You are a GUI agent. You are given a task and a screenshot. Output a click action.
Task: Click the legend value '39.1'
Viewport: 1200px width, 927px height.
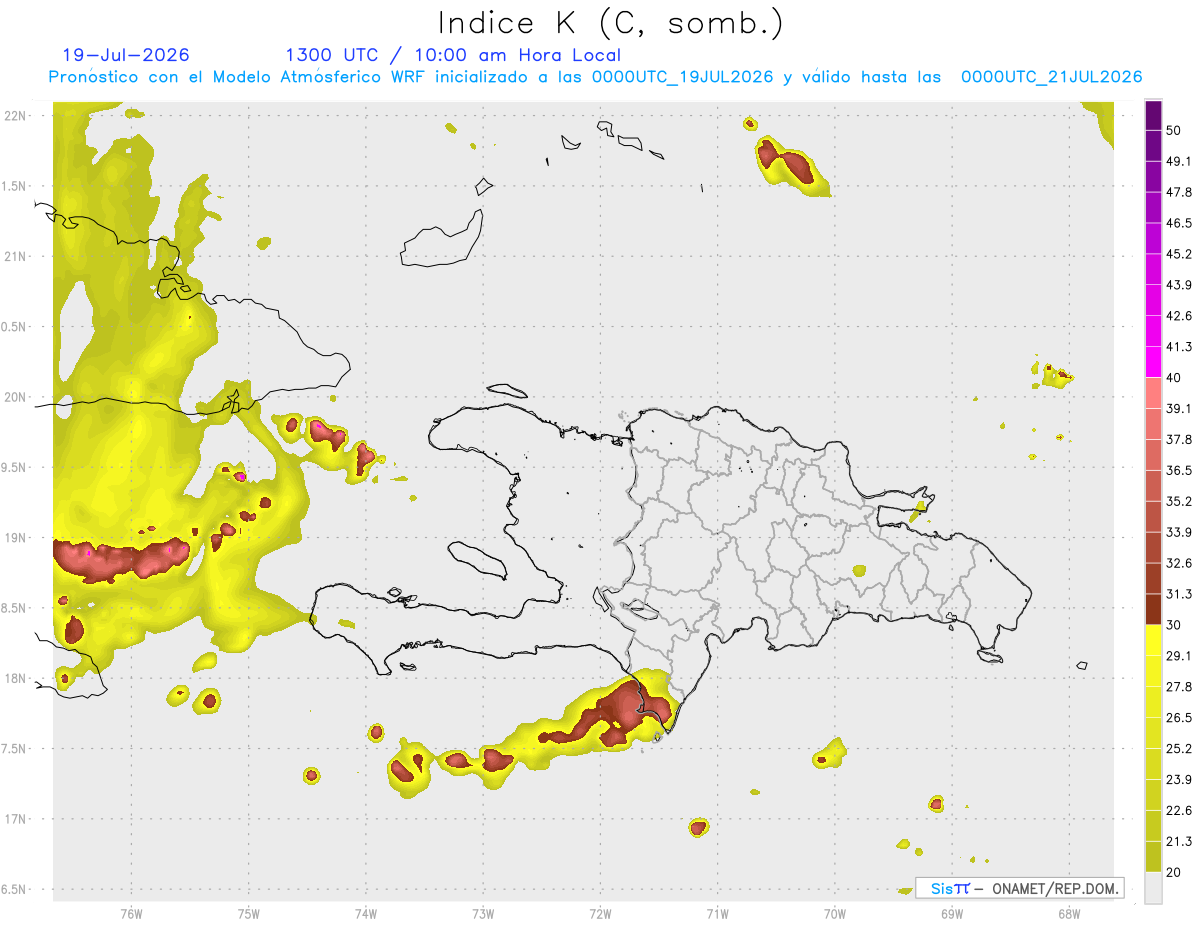click(x=1179, y=408)
